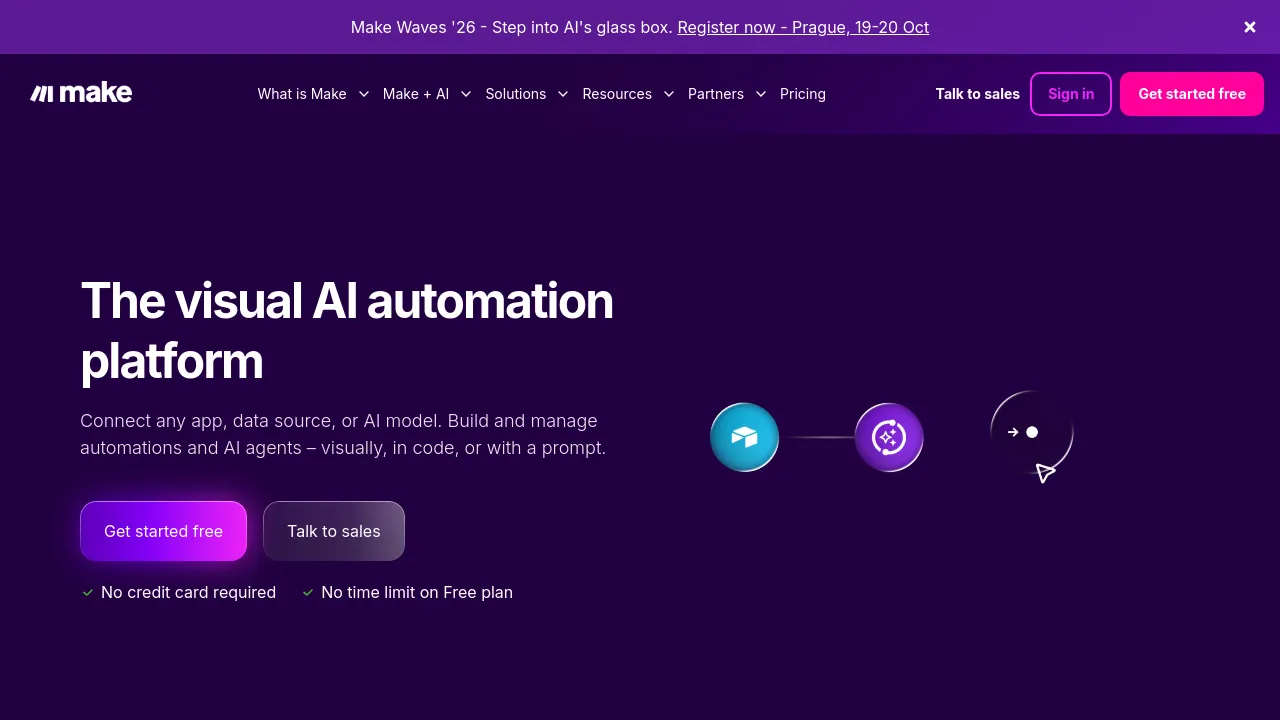Expand the What is Make chevron
Screen dimensions: 1280x720
tap(363, 94)
